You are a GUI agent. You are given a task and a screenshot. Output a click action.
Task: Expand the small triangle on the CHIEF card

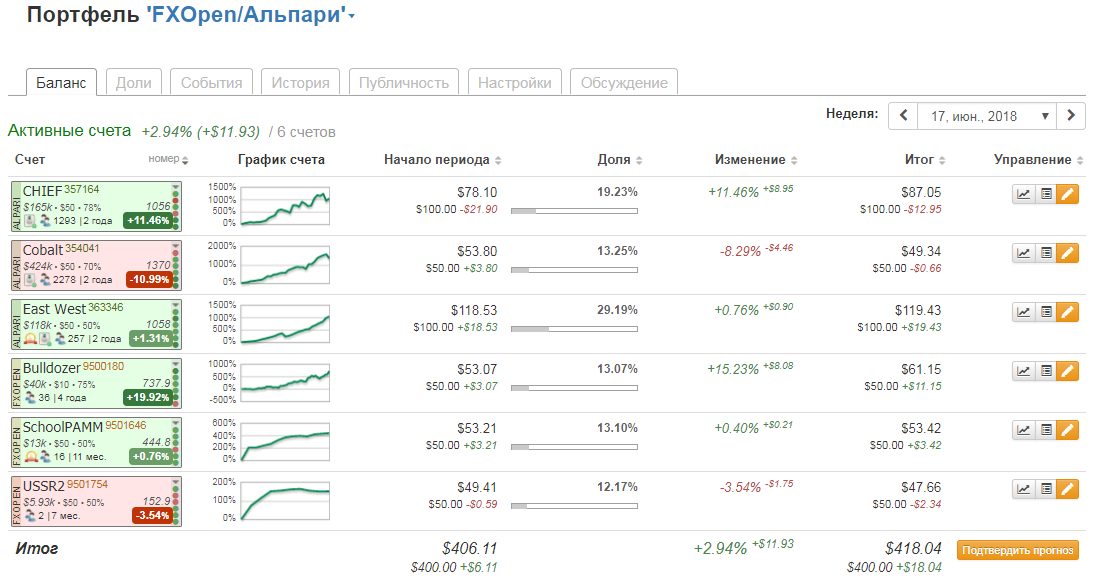tap(176, 187)
